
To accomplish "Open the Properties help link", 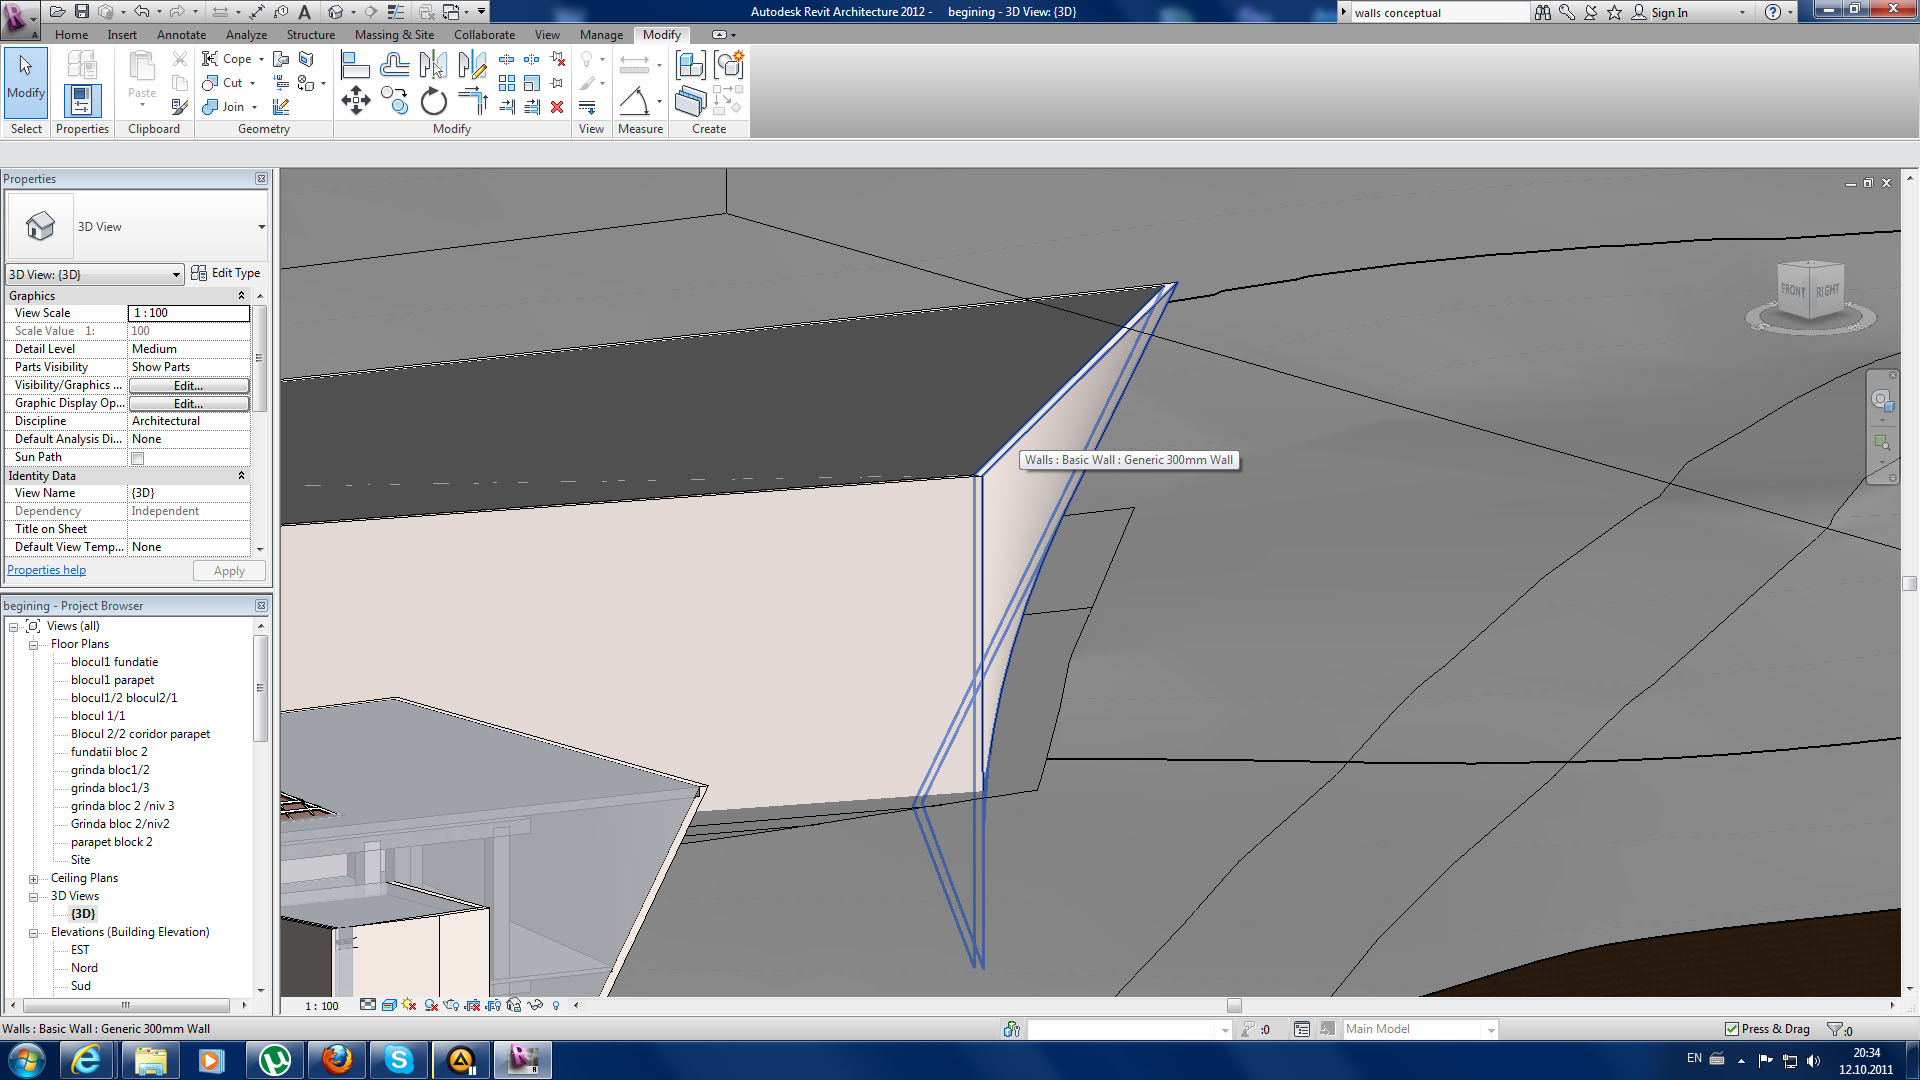I will tap(47, 570).
